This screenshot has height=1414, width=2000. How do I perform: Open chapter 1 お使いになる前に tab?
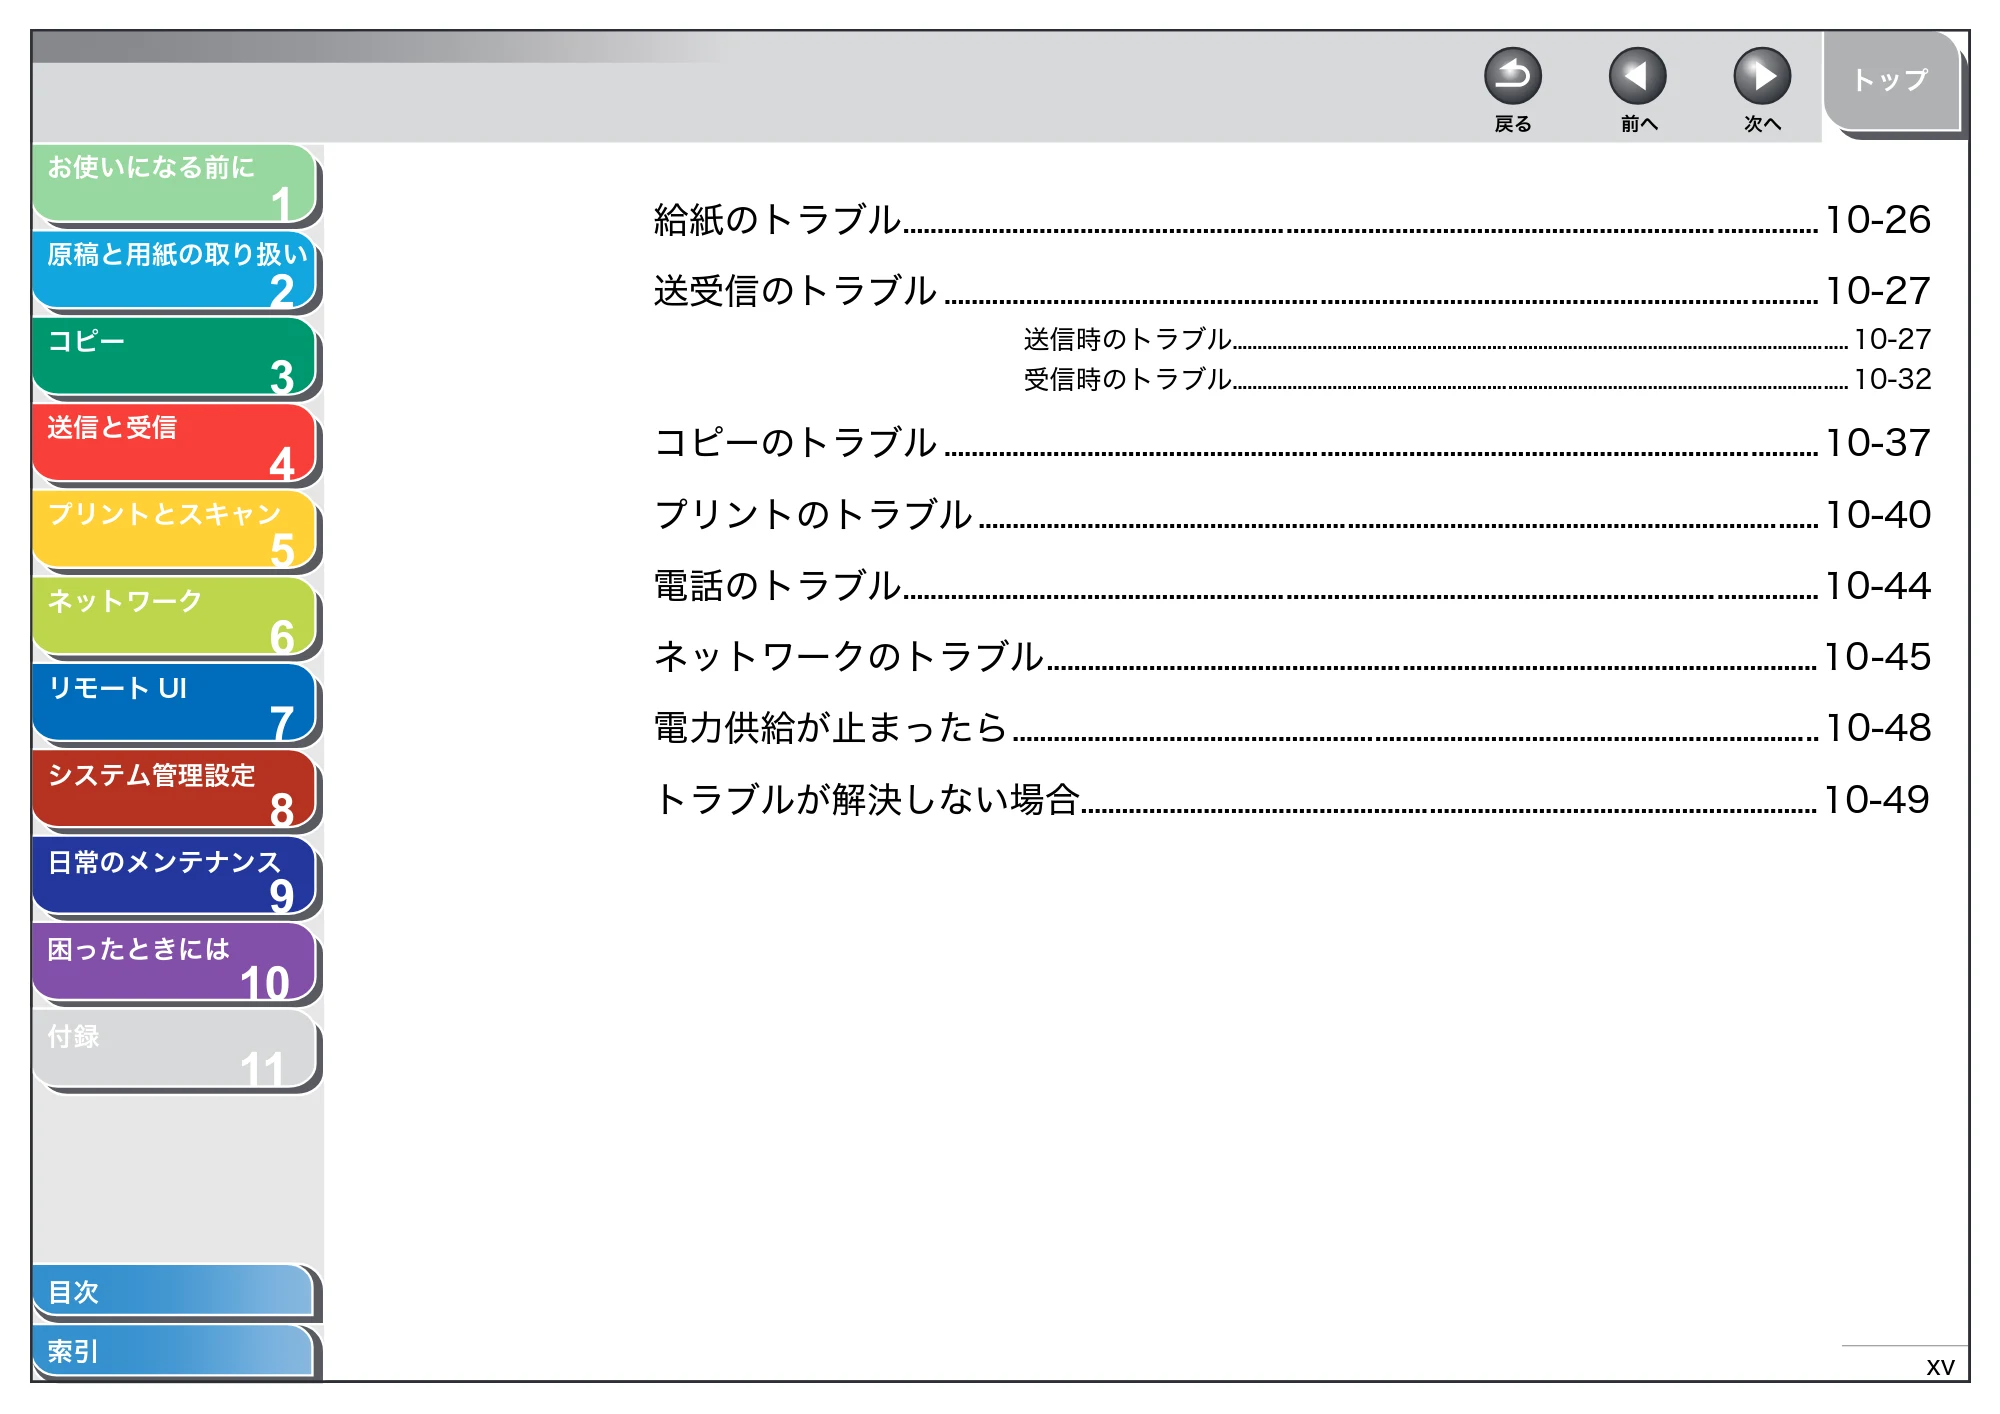175,184
